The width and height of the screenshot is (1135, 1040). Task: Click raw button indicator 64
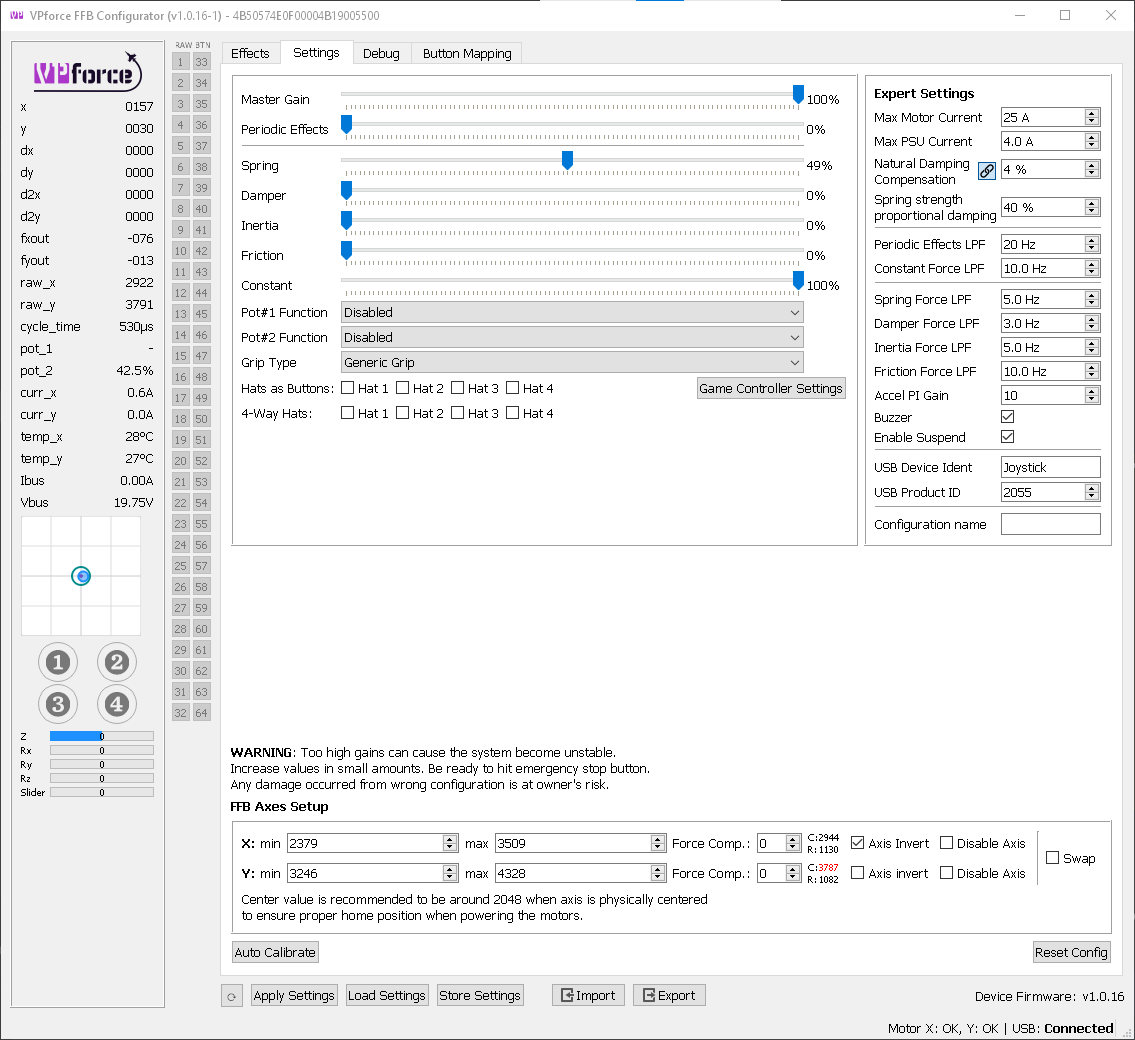[x=201, y=713]
